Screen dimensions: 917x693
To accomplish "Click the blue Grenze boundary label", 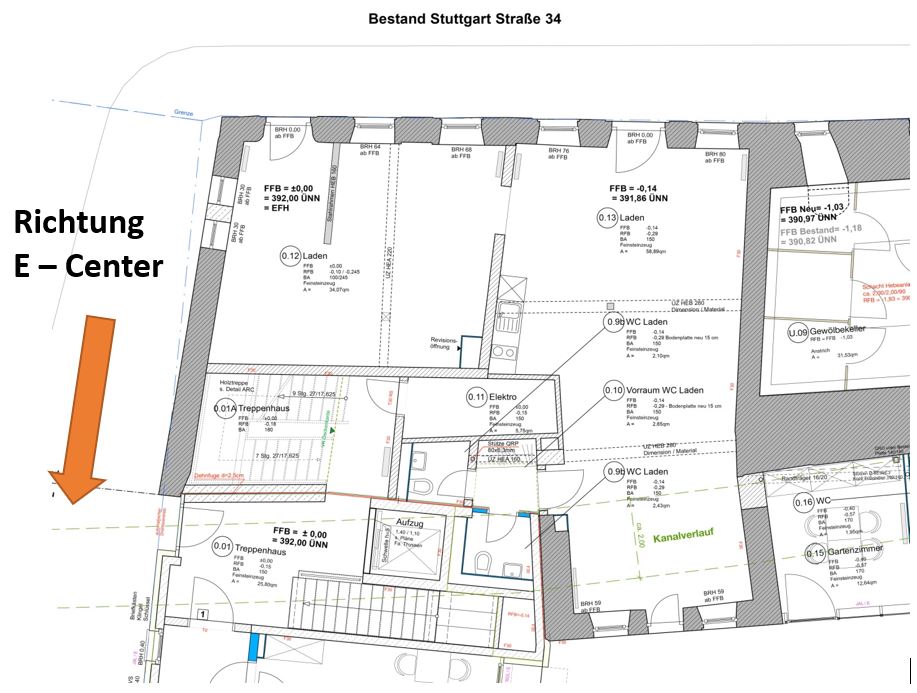I will point(182,113).
